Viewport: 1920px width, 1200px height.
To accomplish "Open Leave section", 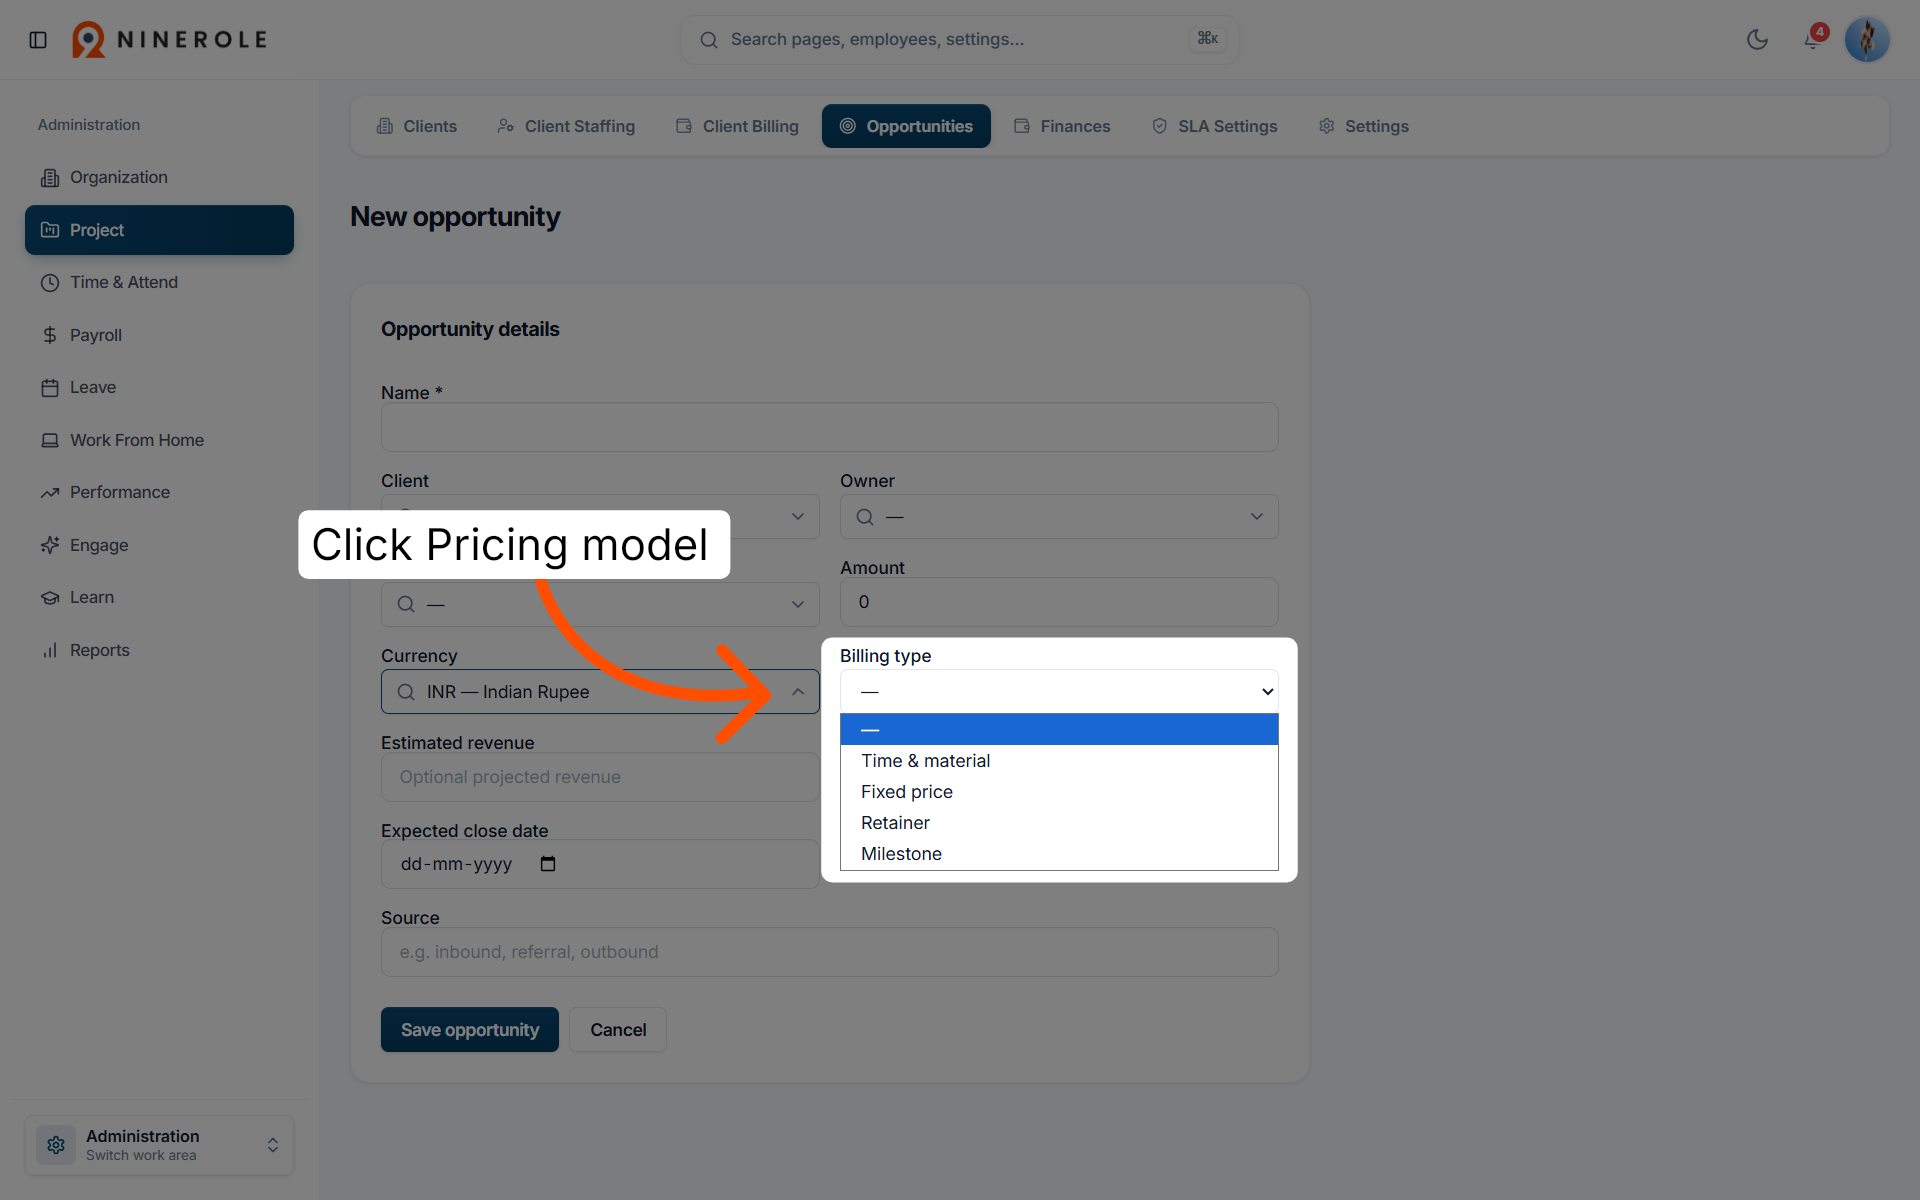I will coord(159,387).
